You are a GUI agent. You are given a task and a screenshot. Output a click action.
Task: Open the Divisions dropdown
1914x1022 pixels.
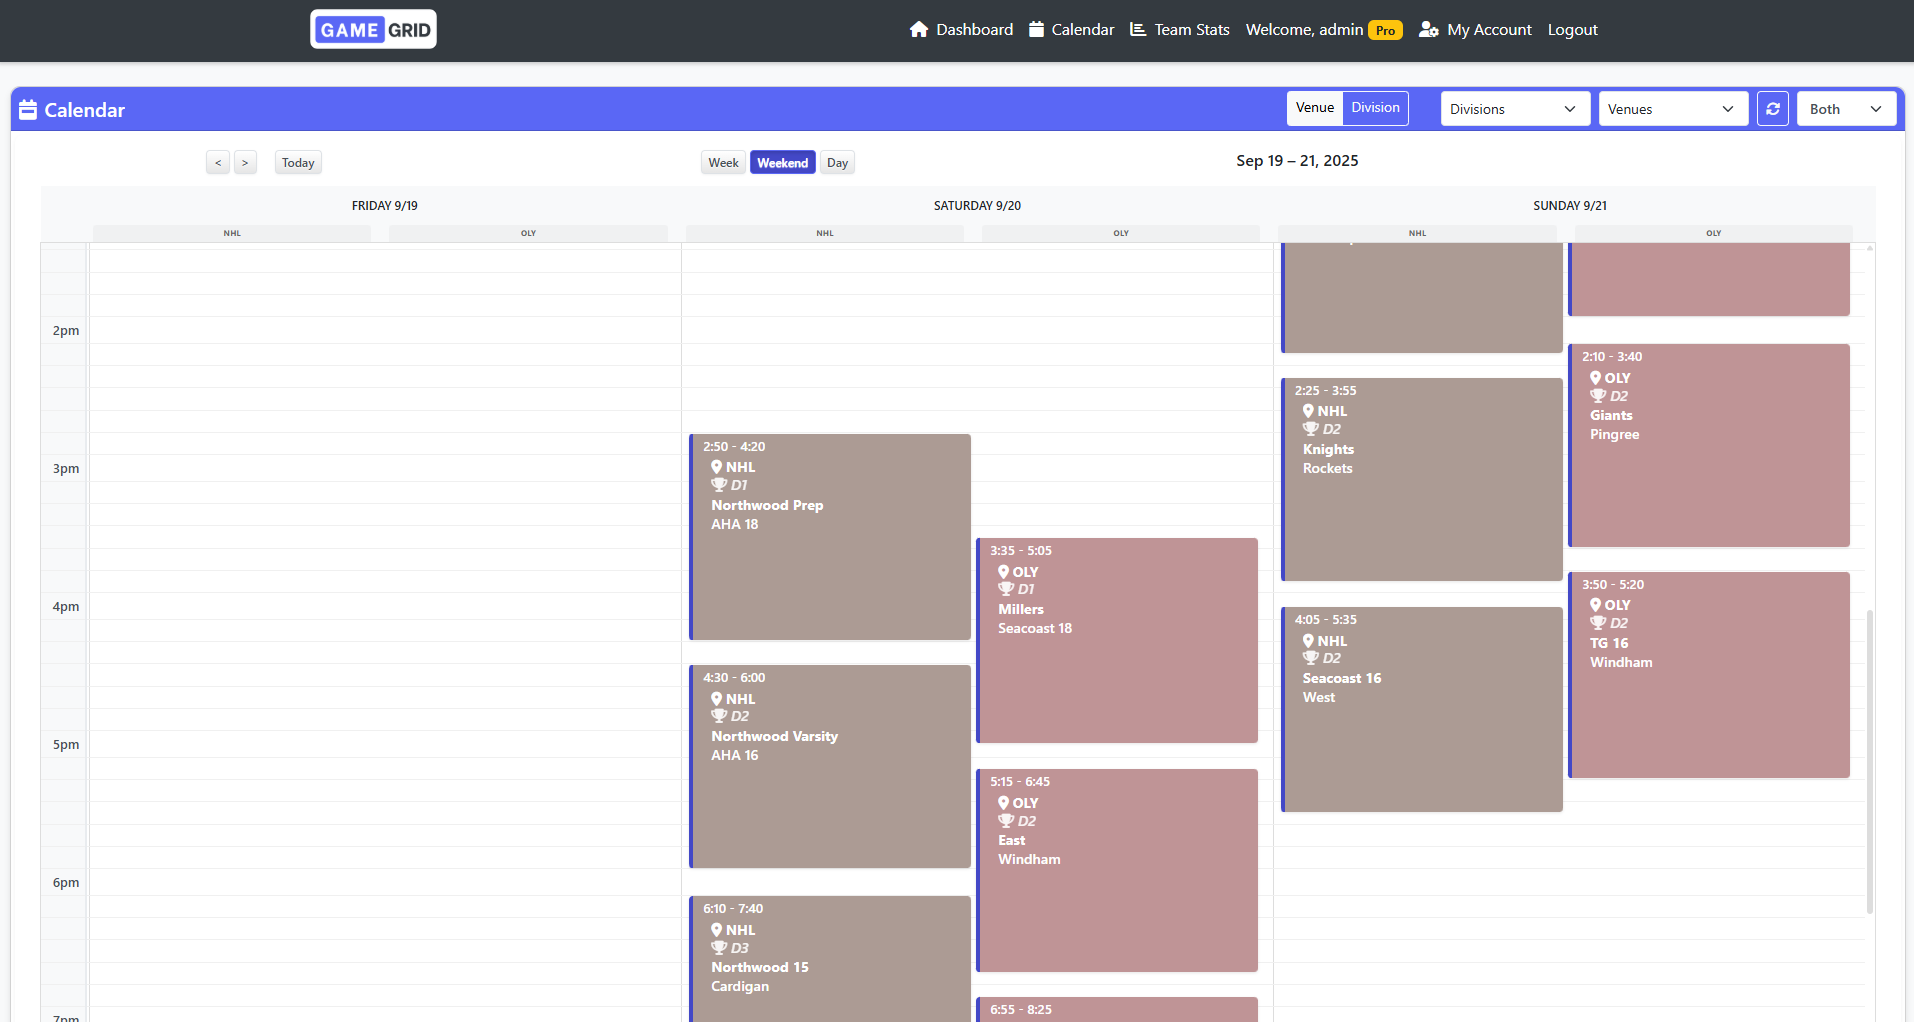coord(1513,108)
